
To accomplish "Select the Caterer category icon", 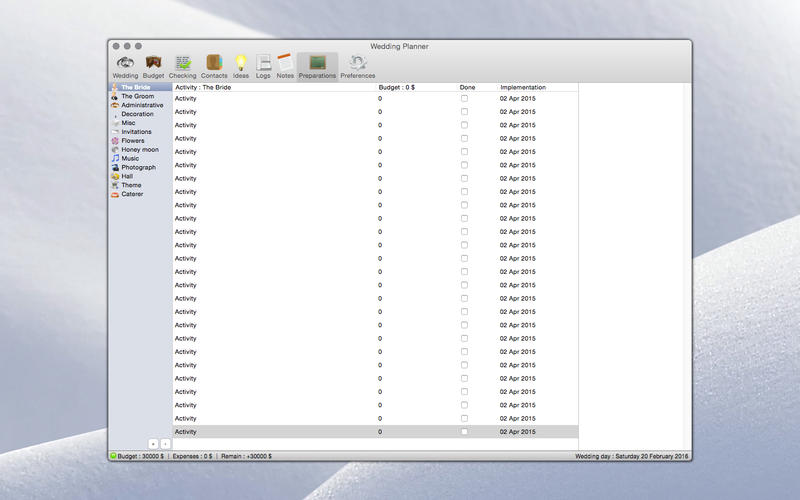I will (x=115, y=194).
